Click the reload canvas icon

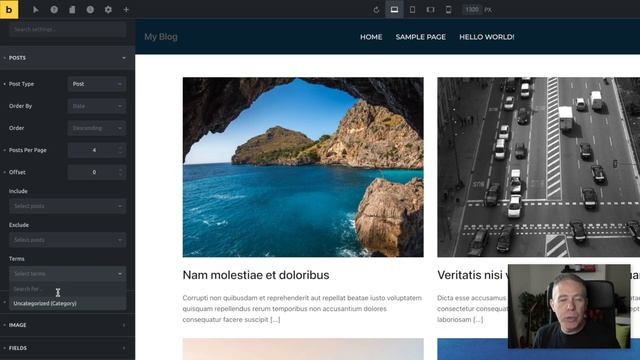(x=376, y=9)
